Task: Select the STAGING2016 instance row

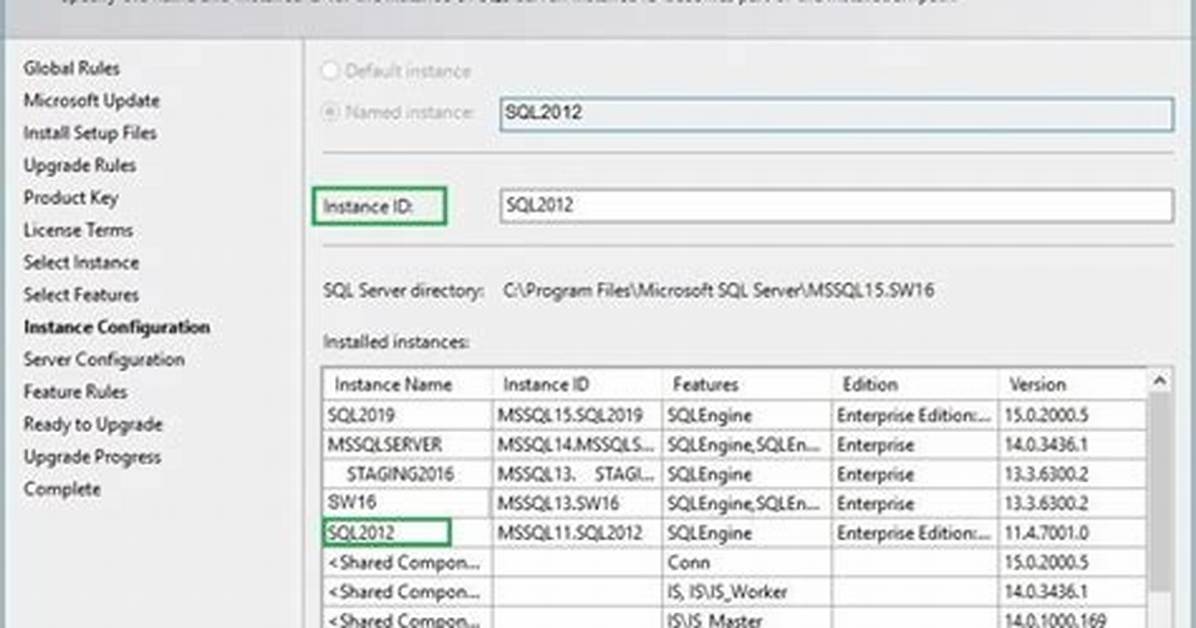Action: pyautogui.click(x=735, y=474)
